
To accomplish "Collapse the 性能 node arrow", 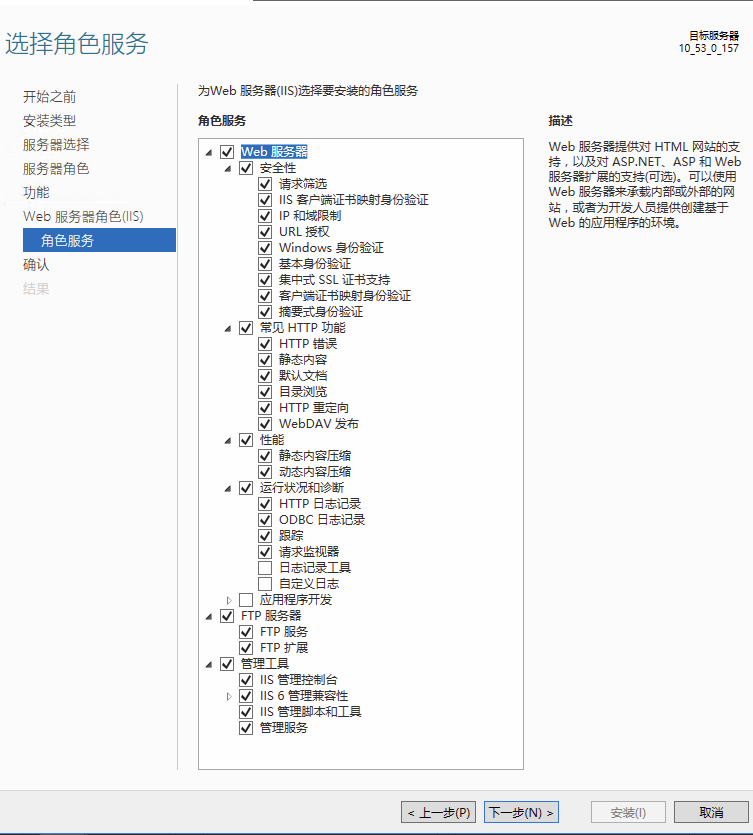I will [x=228, y=441].
